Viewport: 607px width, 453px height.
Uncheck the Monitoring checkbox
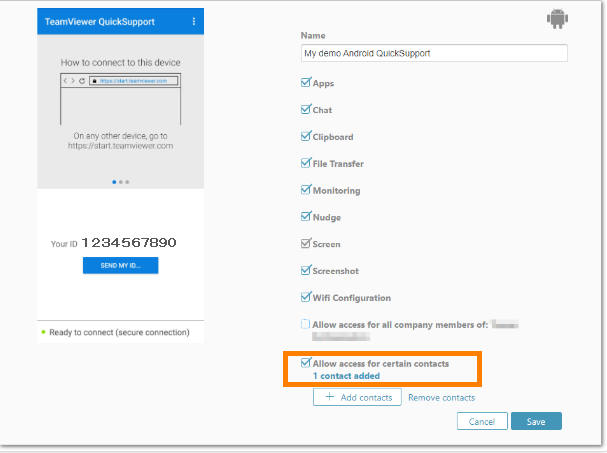pyautogui.click(x=306, y=190)
